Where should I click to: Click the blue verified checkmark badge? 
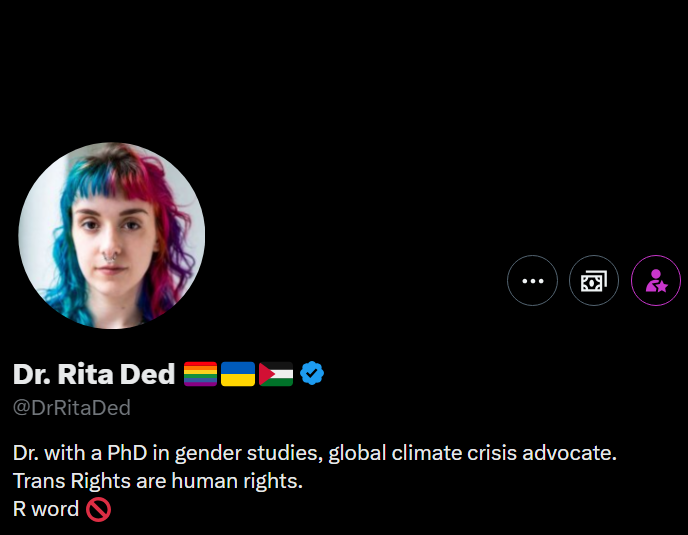[312, 374]
